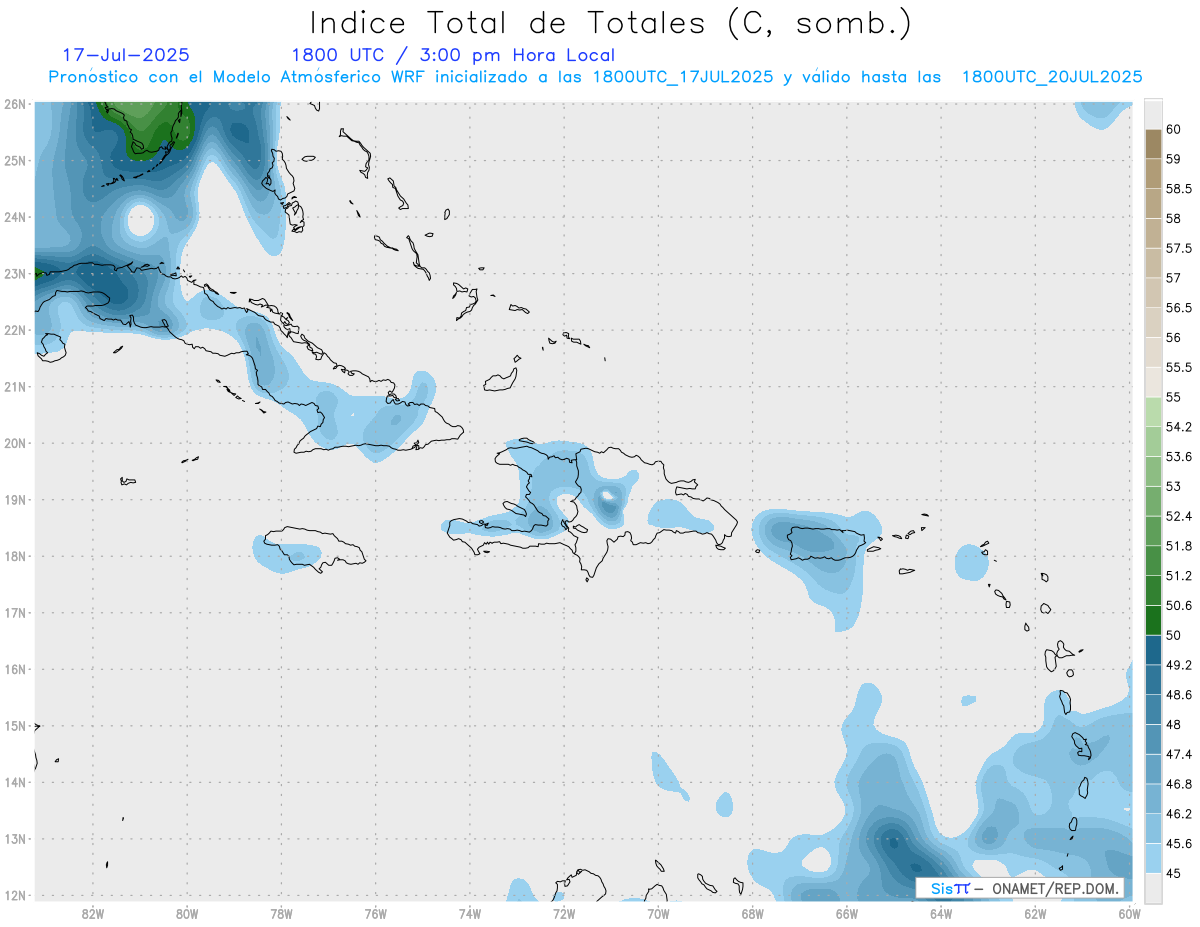Click the longitude label "74W"

pos(470,913)
